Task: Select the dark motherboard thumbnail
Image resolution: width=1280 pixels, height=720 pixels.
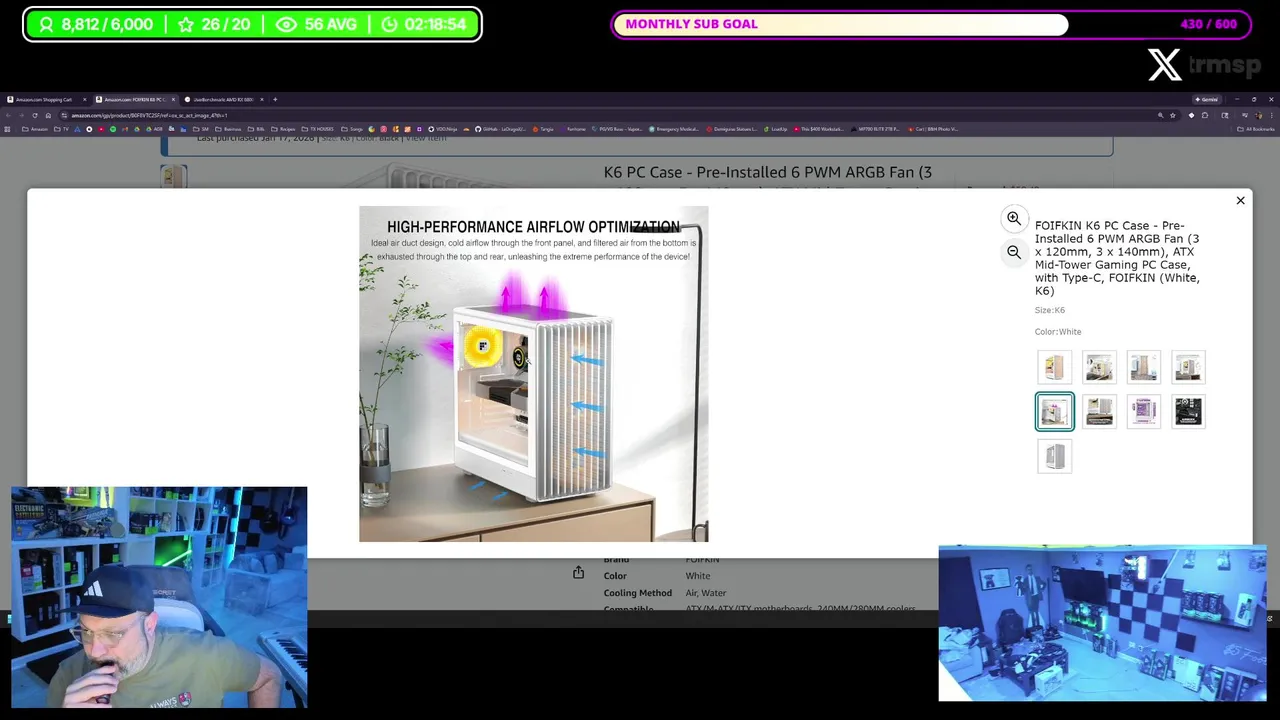Action: click(1188, 411)
